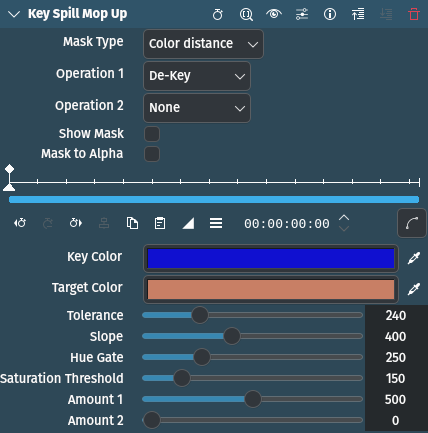Paste keyframes clipboard icon

pyautogui.click(x=160, y=223)
